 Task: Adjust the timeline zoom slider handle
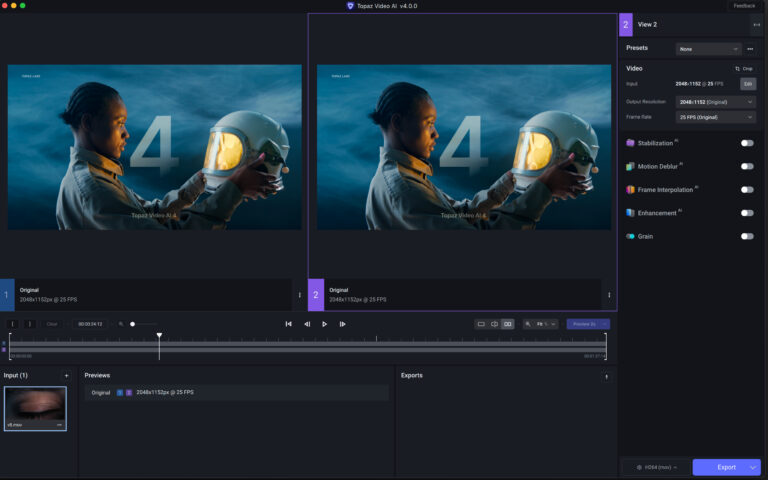[132, 324]
